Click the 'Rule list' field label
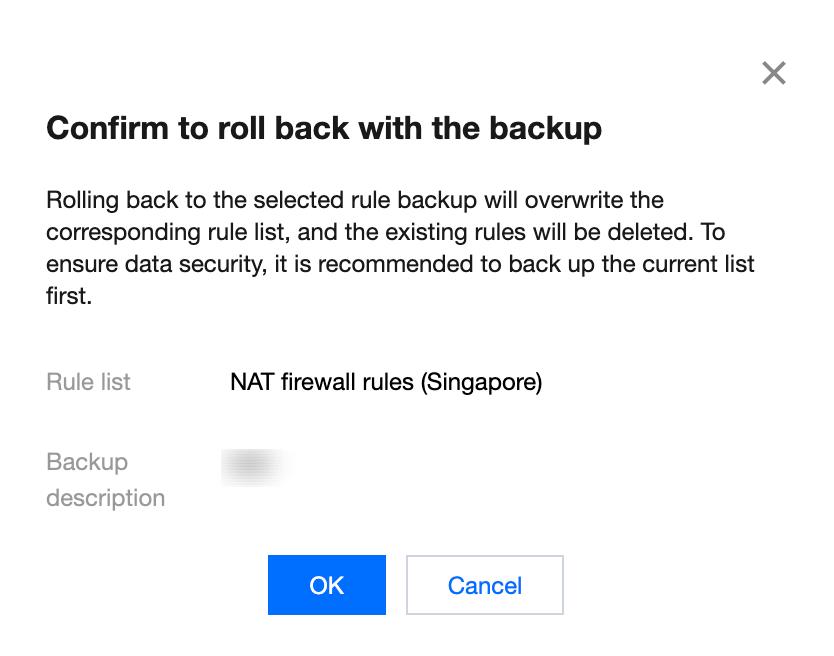Image resolution: width=834 pixels, height=656 pixels. (x=88, y=382)
